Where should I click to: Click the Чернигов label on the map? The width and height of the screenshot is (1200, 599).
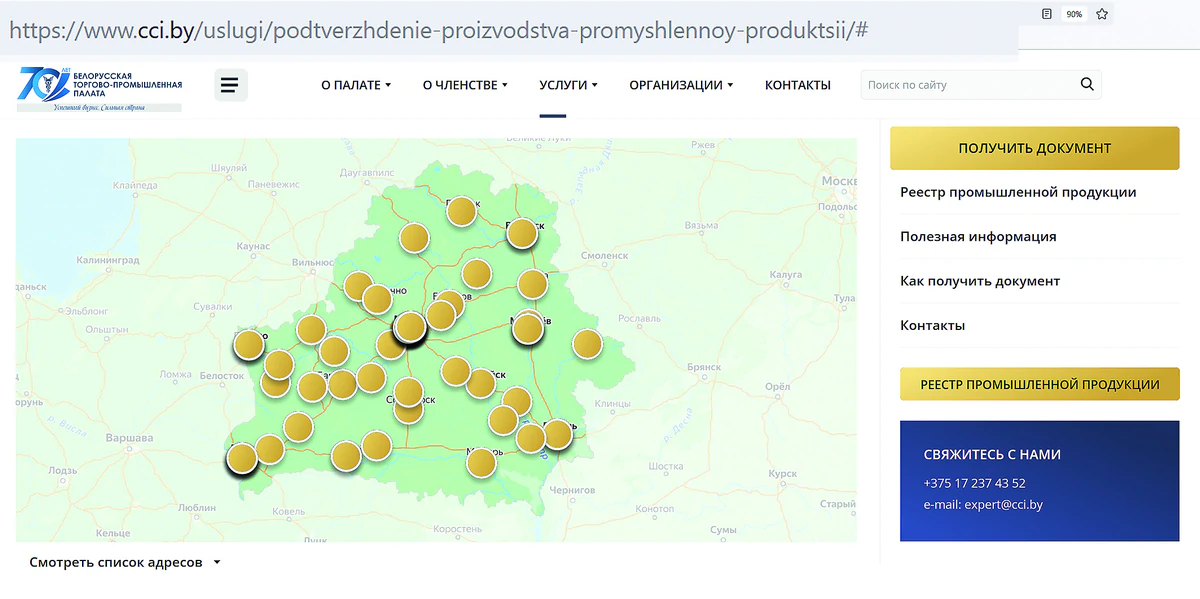(x=572, y=490)
